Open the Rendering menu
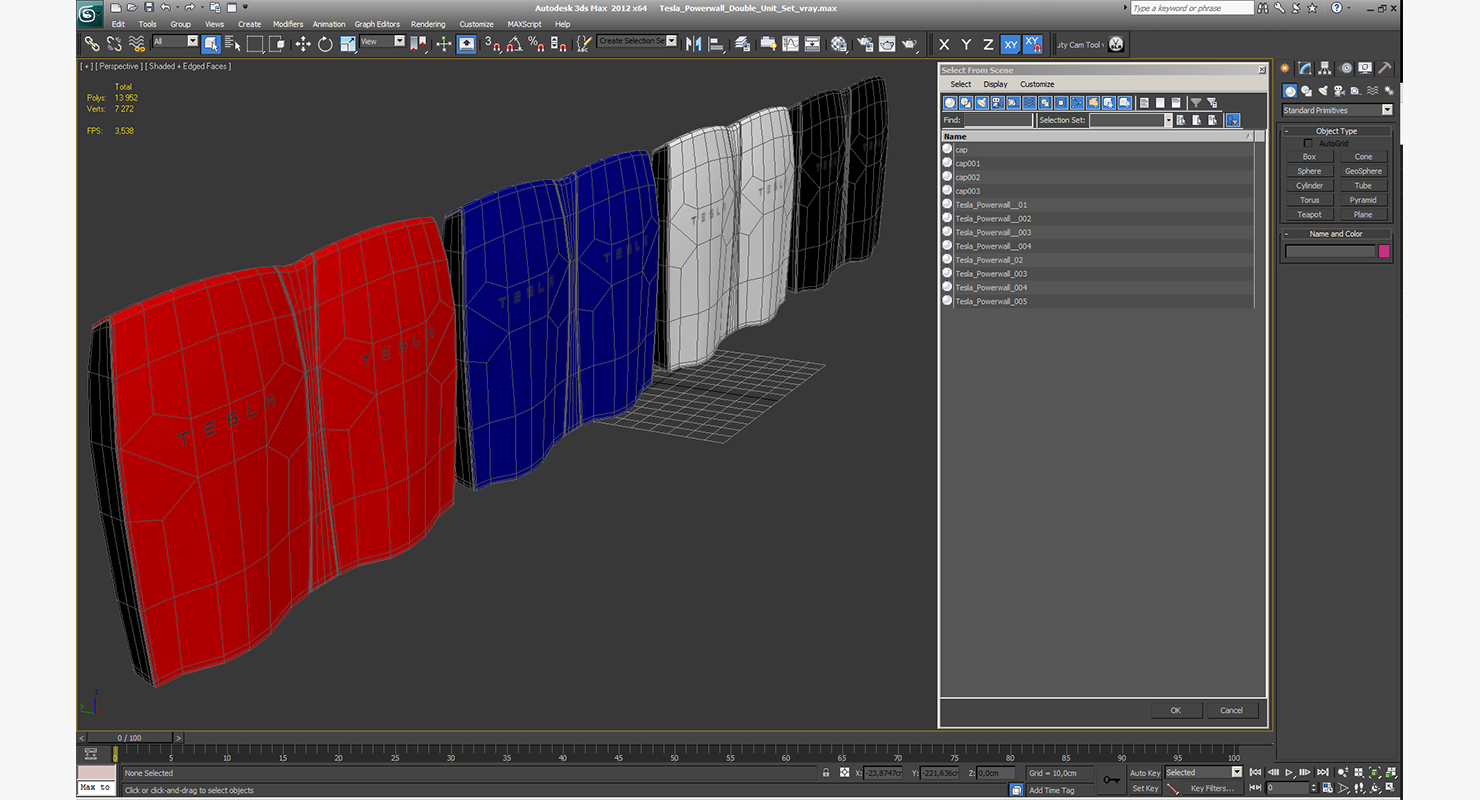 pos(428,24)
